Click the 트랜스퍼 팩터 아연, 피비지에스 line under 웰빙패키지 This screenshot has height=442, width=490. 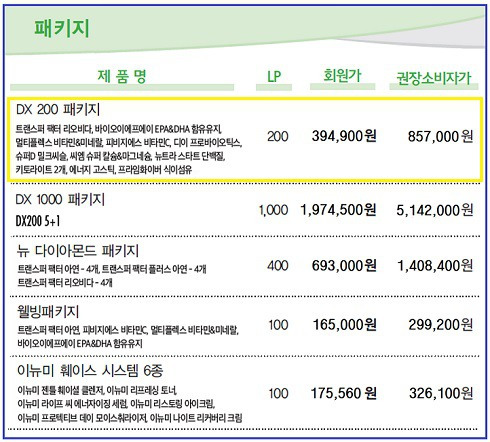[x=128, y=330]
